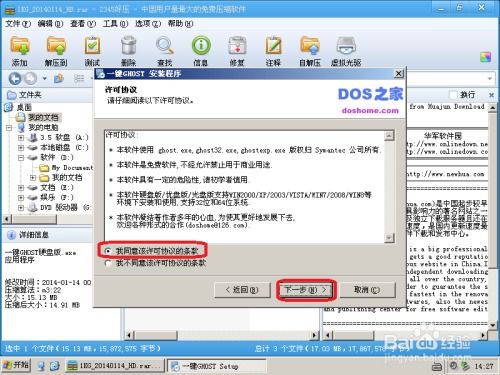Click the license text scrollbar up arrow

389,135
